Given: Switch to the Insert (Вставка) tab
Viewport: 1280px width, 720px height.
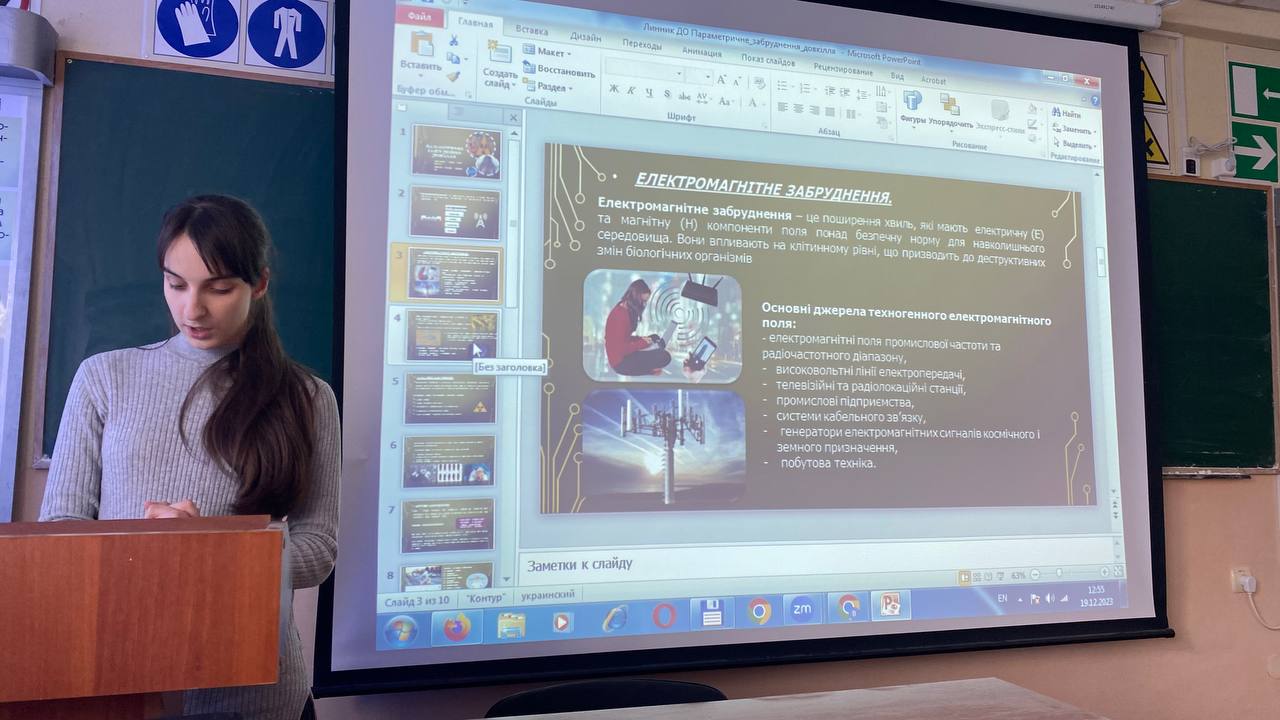Looking at the screenshot, I should coord(532,31).
